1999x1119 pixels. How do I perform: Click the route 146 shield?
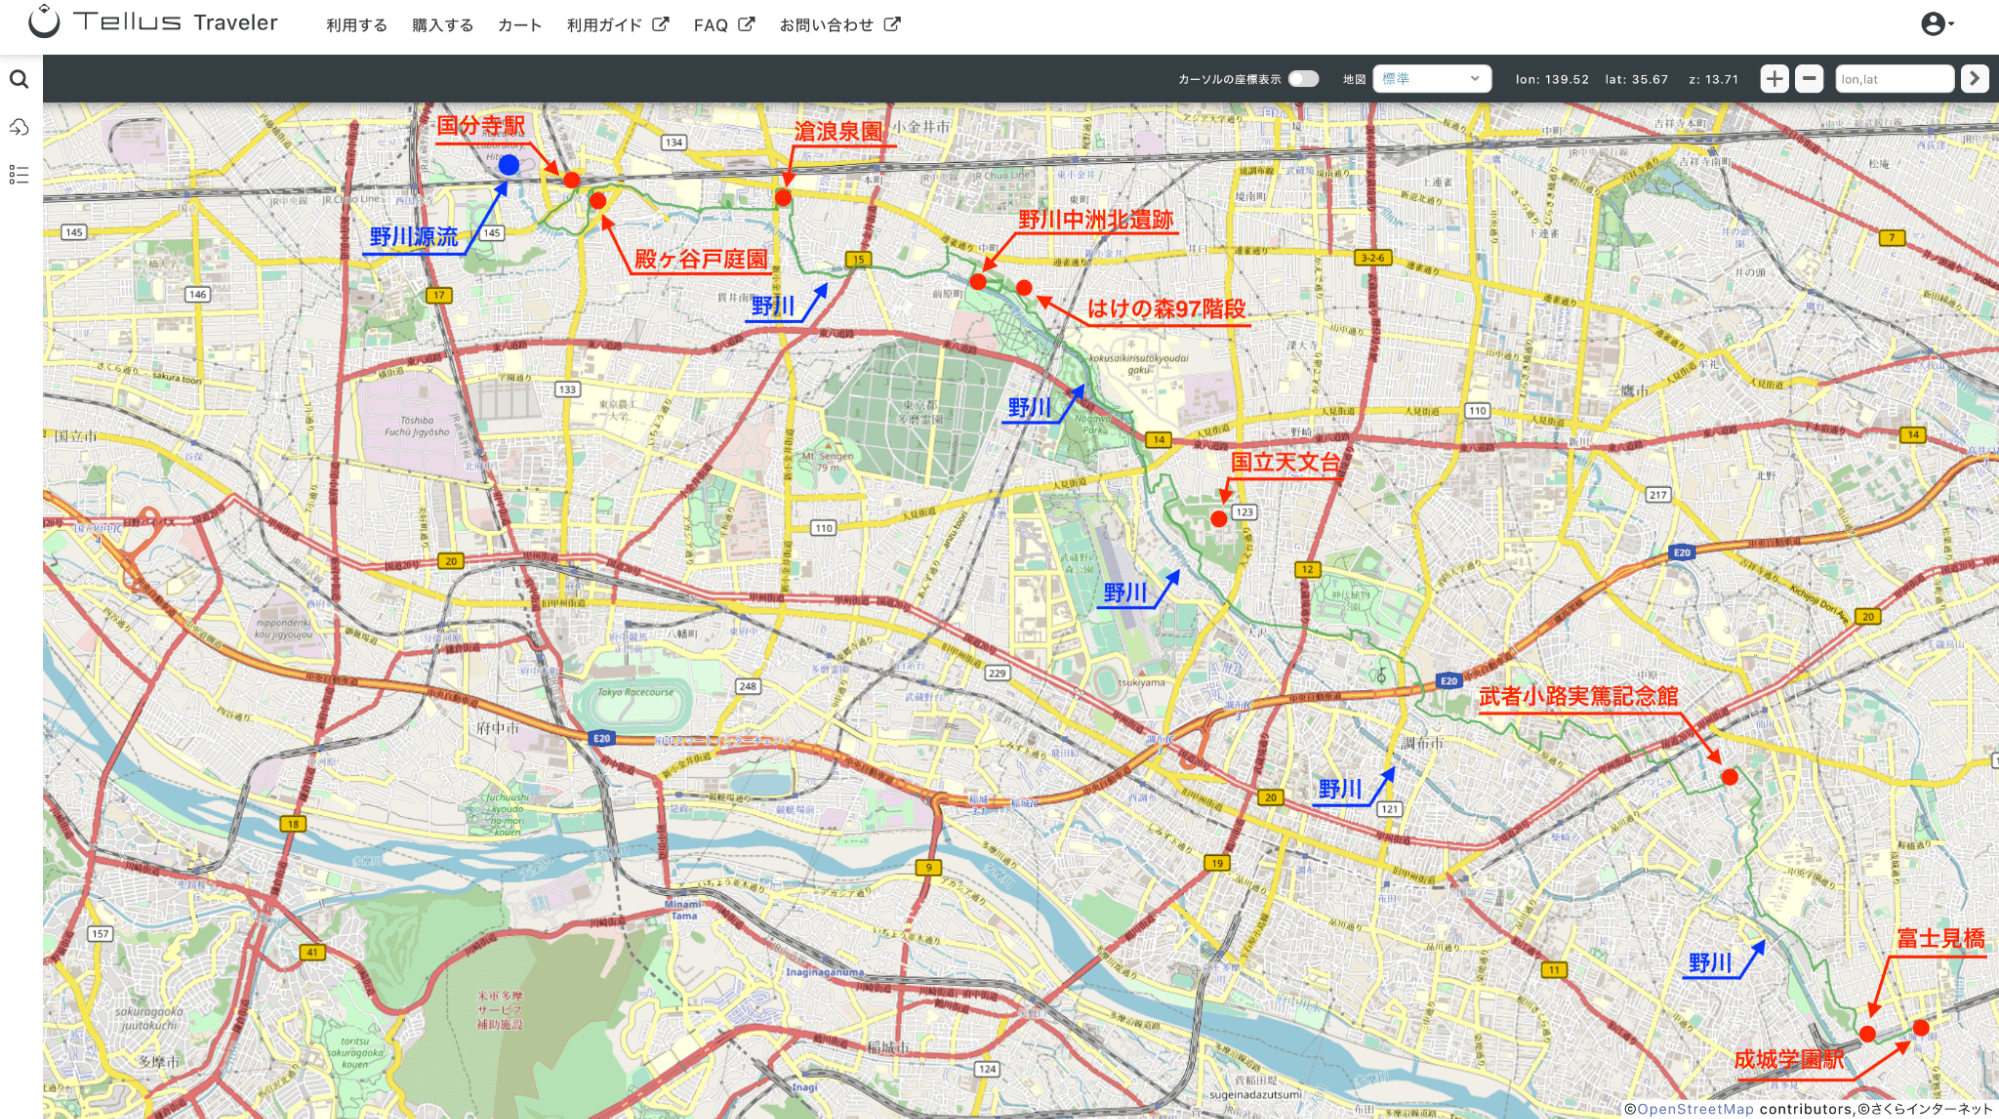pyautogui.click(x=198, y=294)
